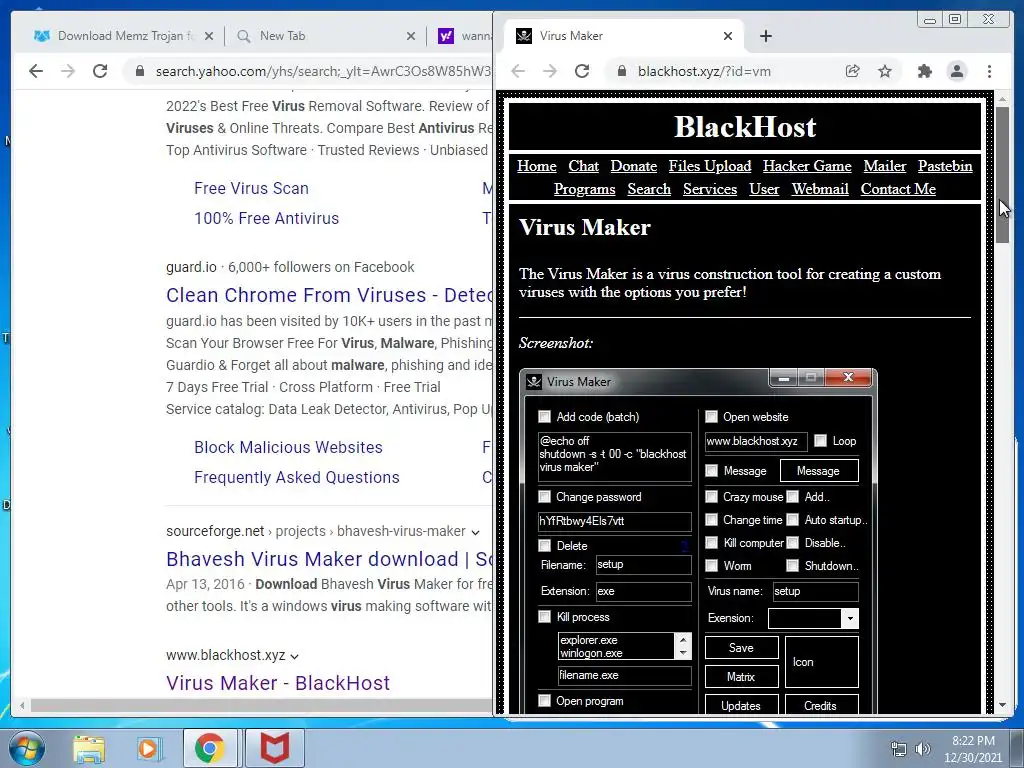This screenshot has width=1024, height=768.
Task: Launch Windows Media Player from taskbar
Action: point(148,748)
